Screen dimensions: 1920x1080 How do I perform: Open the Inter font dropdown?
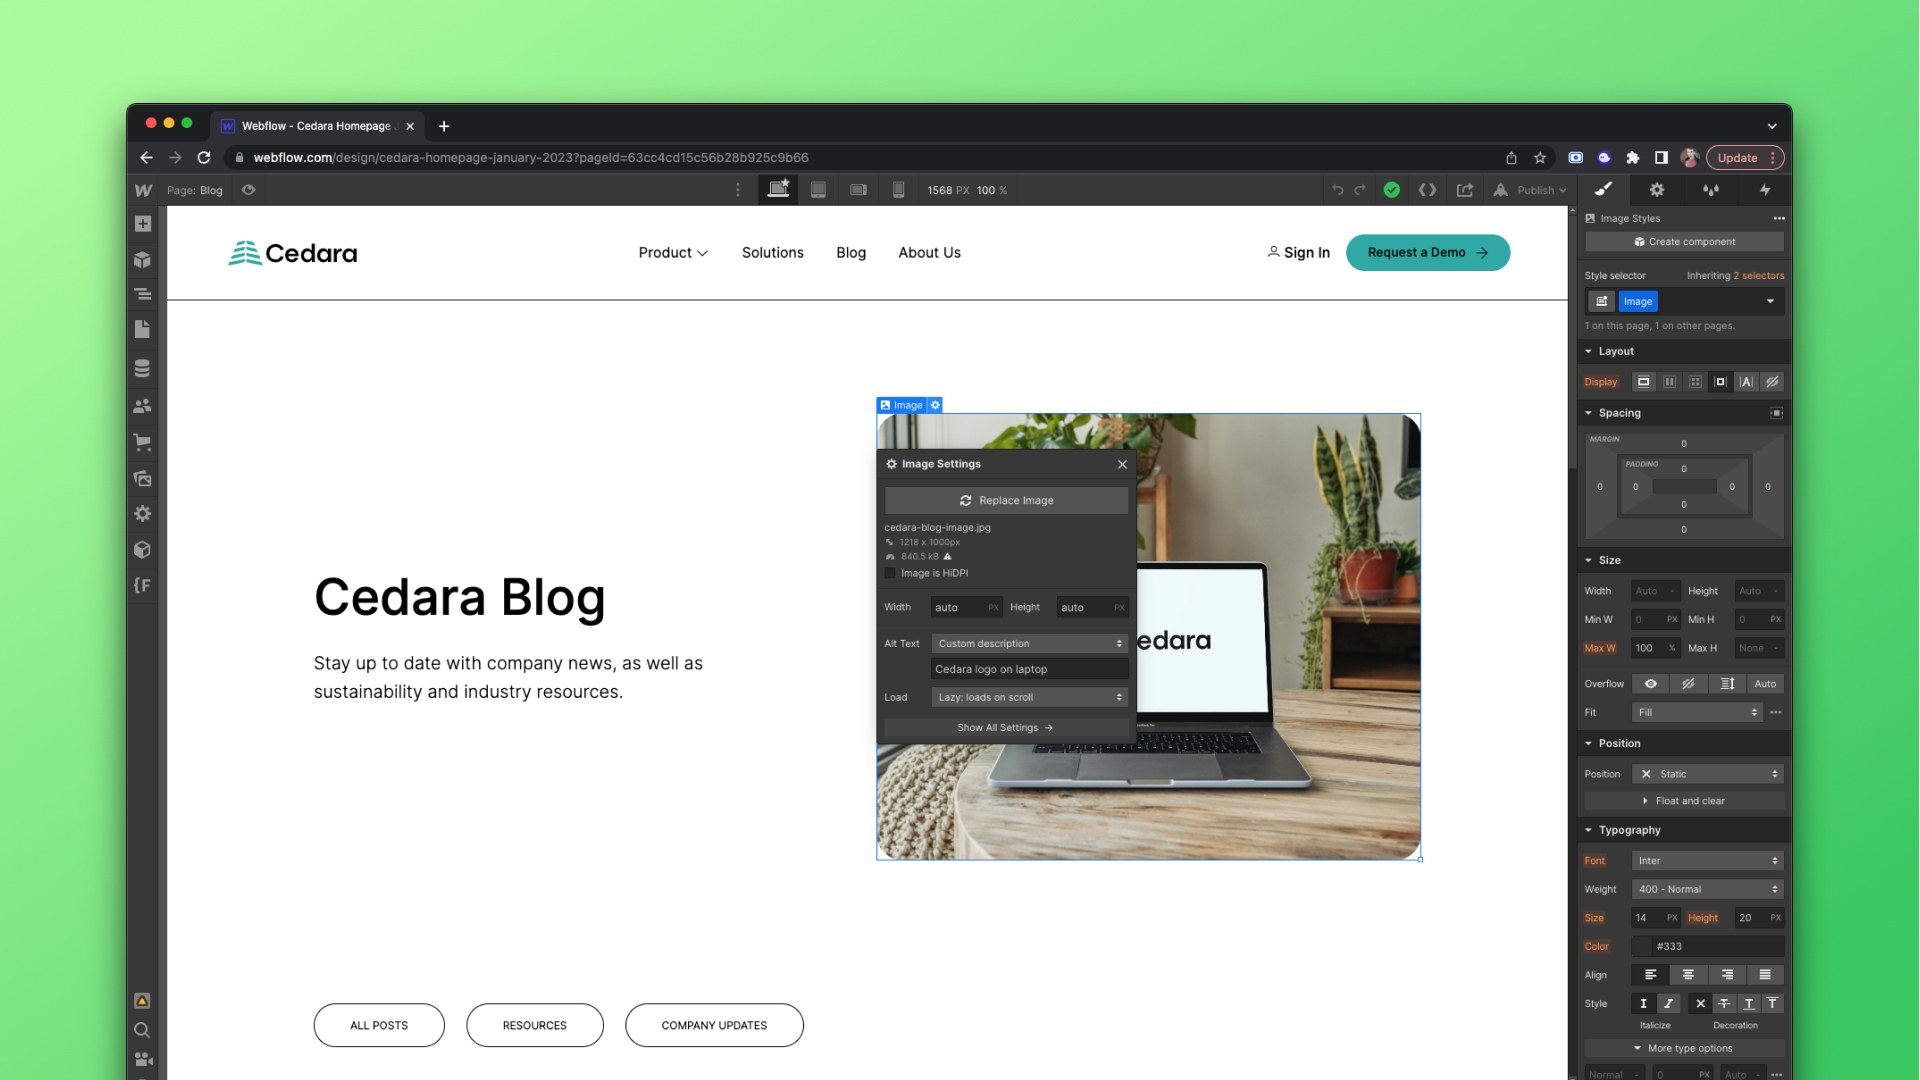1707,860
